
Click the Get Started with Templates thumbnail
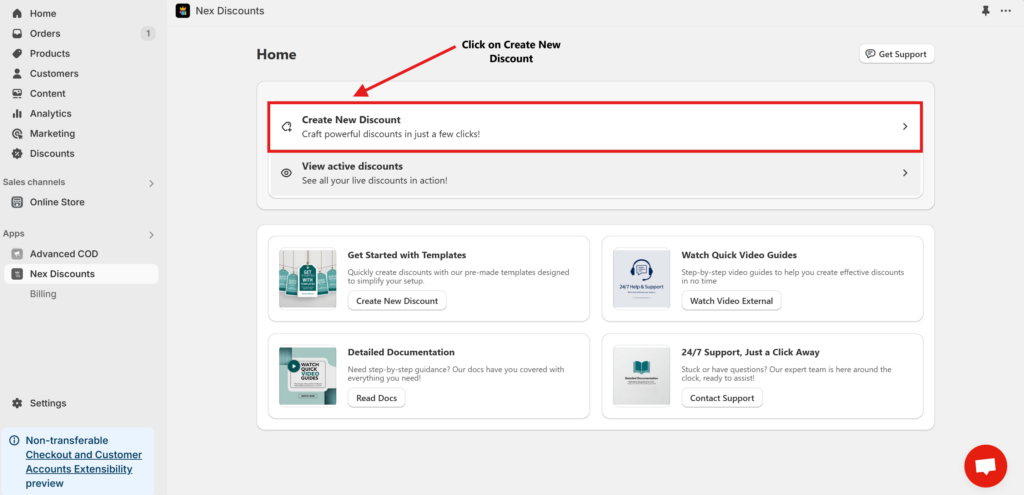[x=307, y=278]
